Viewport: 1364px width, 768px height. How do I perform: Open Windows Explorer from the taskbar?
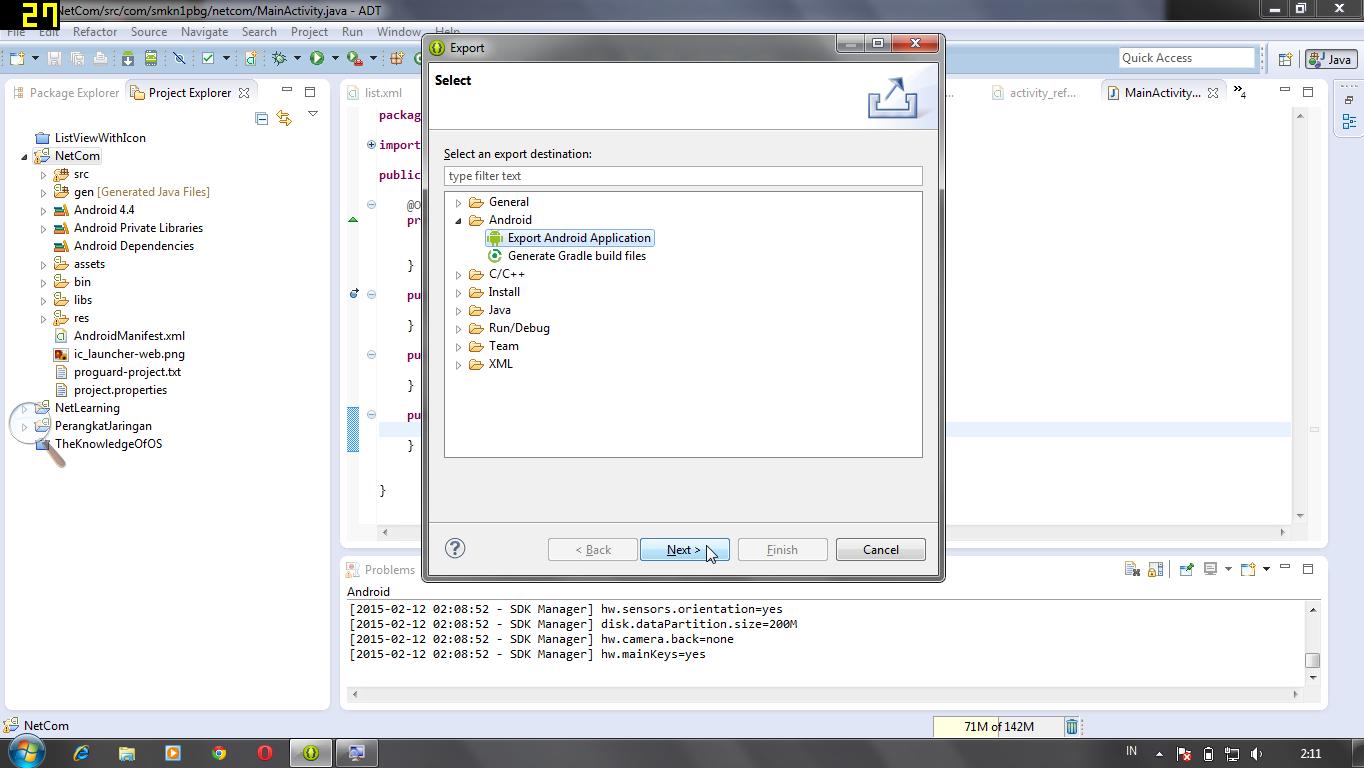coord(127,752)
